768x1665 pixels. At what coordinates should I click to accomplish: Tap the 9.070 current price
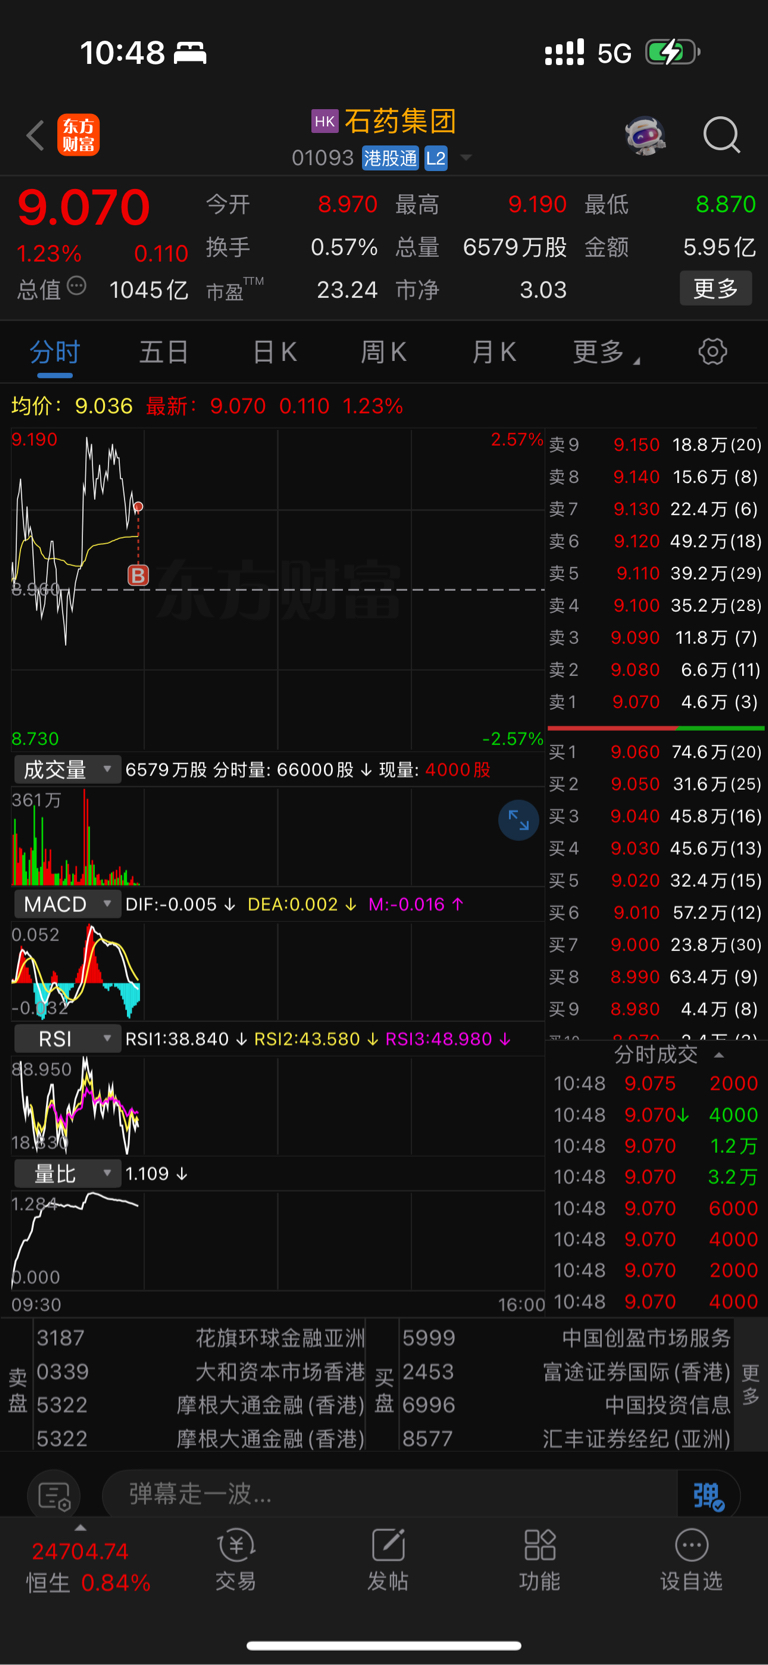(x=83, y=207)
